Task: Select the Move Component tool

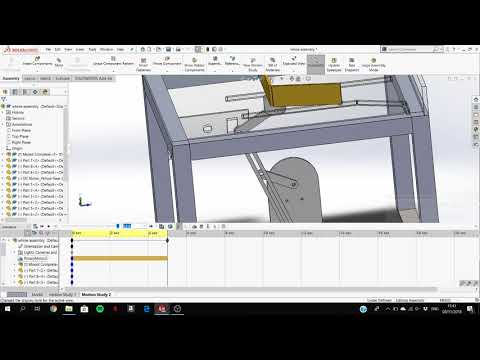Action: [x=167, y=61]
